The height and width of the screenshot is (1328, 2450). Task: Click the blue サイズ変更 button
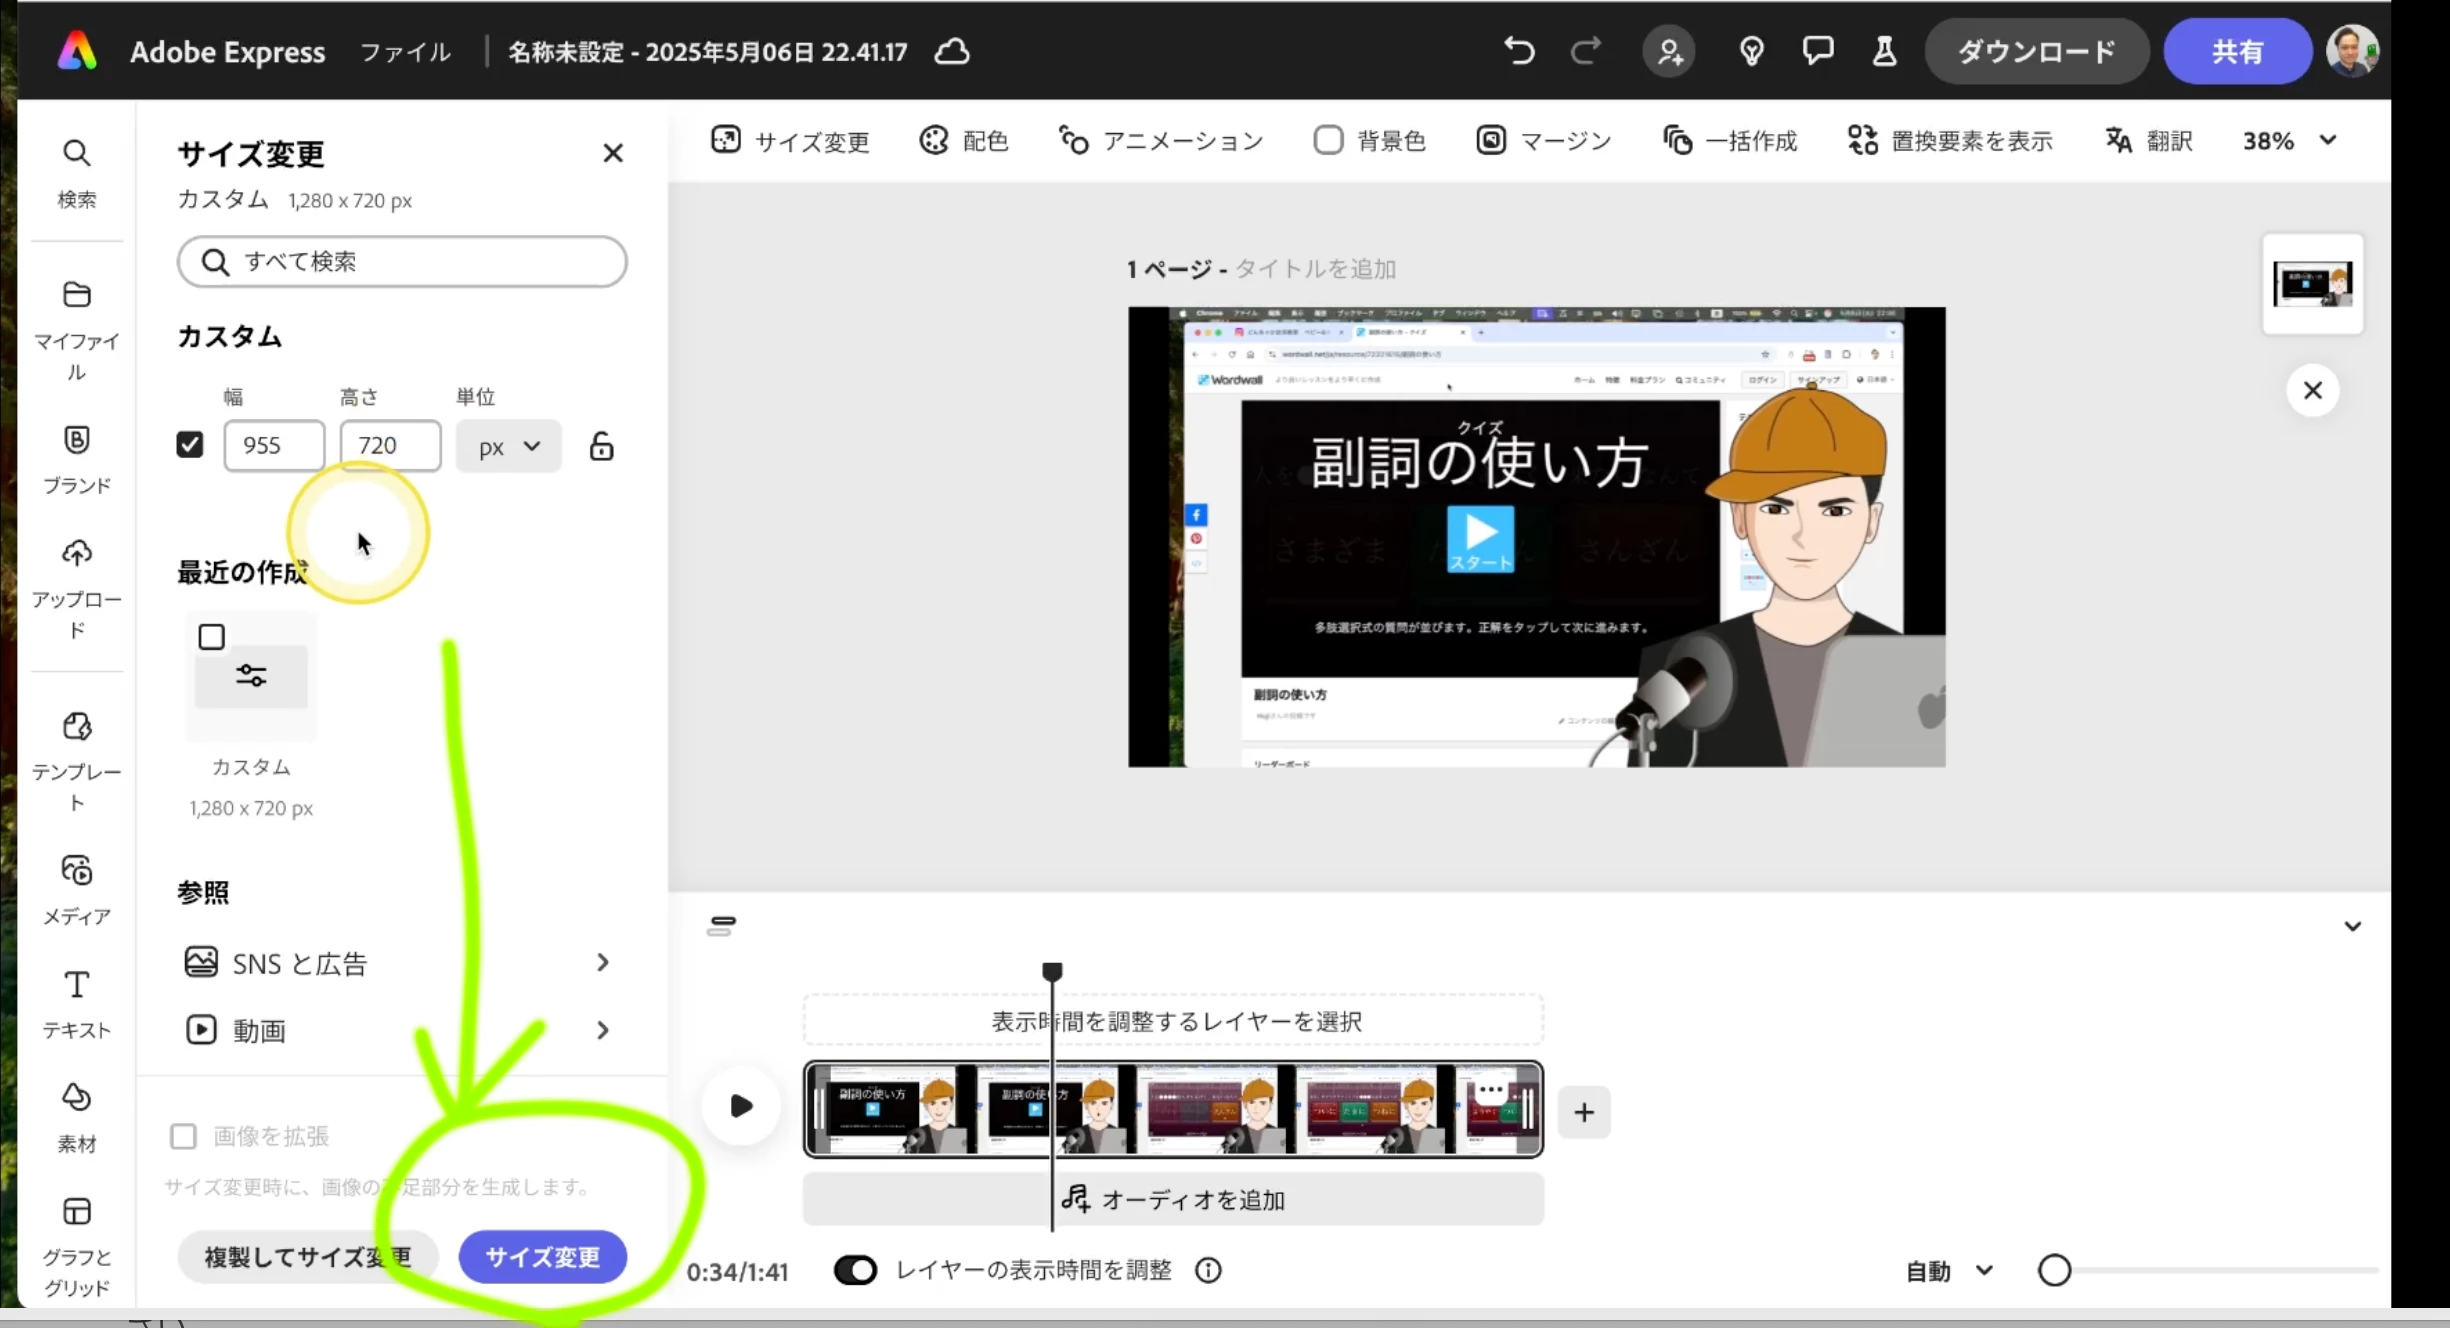pos(542,1257)
